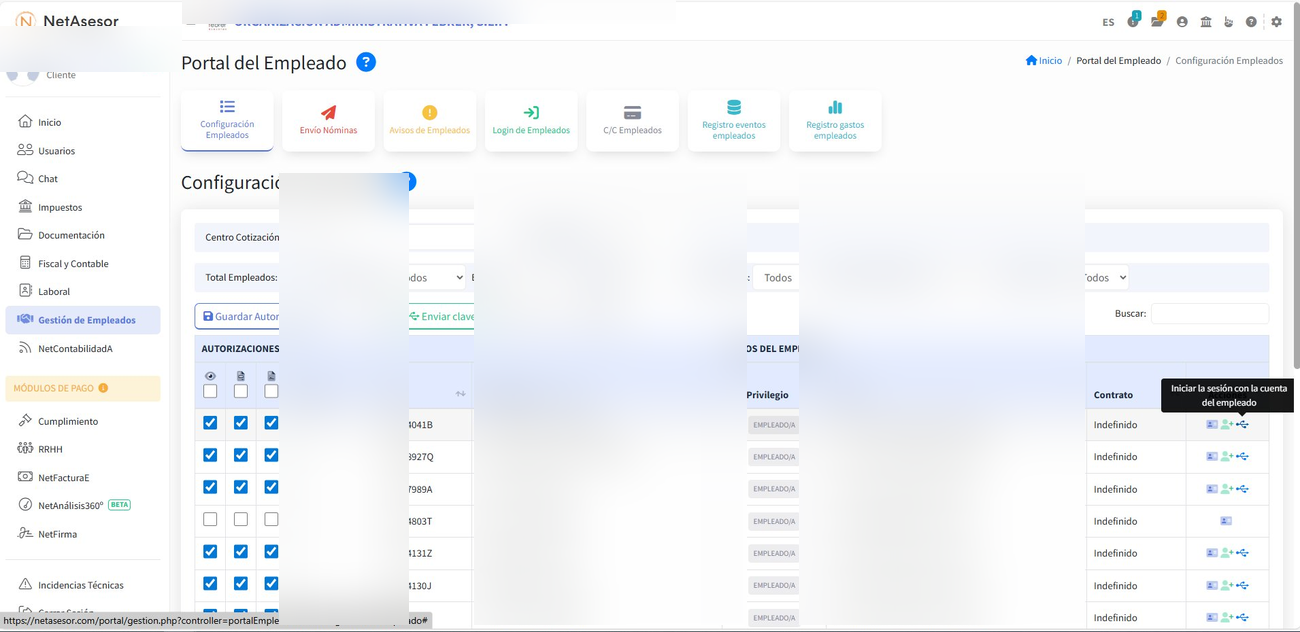The image size is (1300, 632).
Task: Expand the 'Todos' filter dropdown in center
Action: pos(777,278)
